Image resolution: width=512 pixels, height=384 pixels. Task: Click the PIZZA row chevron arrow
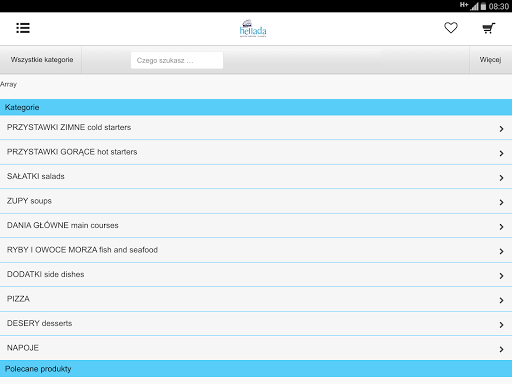coord(501,300)
